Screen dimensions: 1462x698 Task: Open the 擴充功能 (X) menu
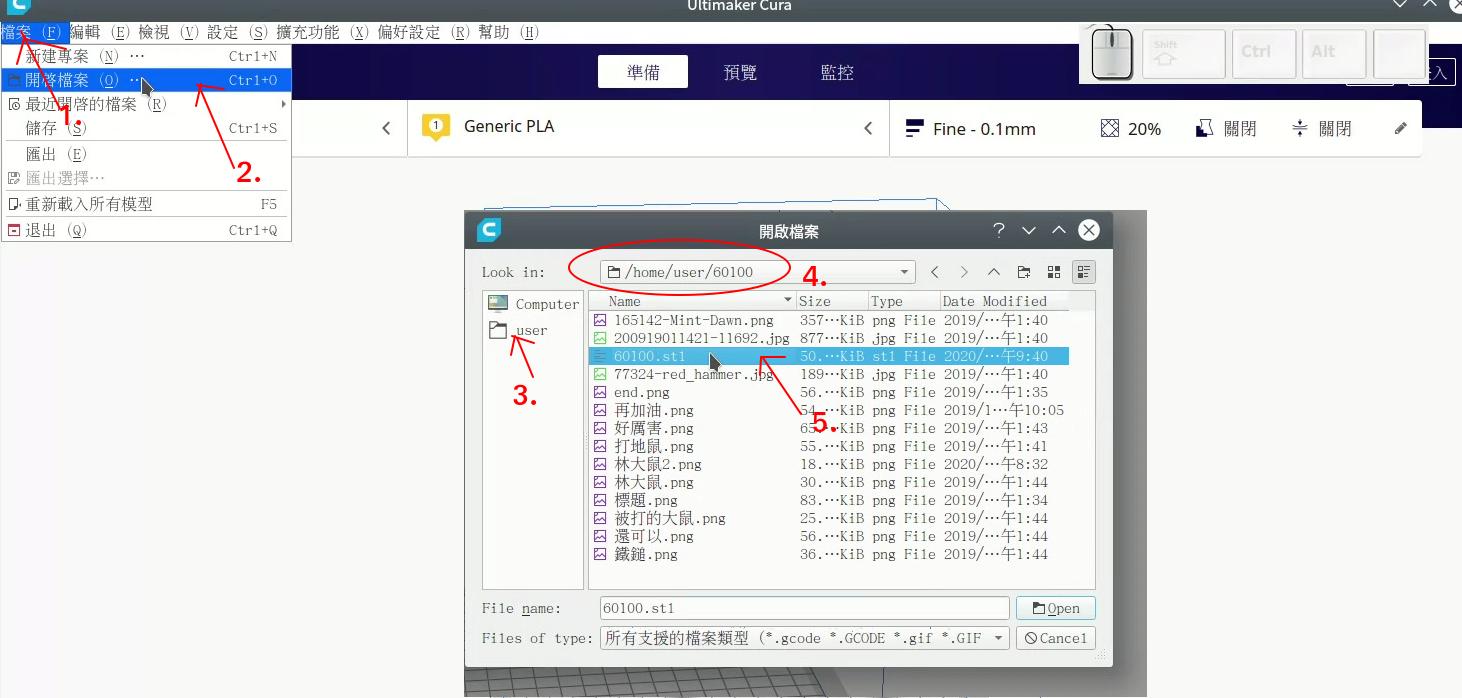pyautogui.click(x=323, y=32)
